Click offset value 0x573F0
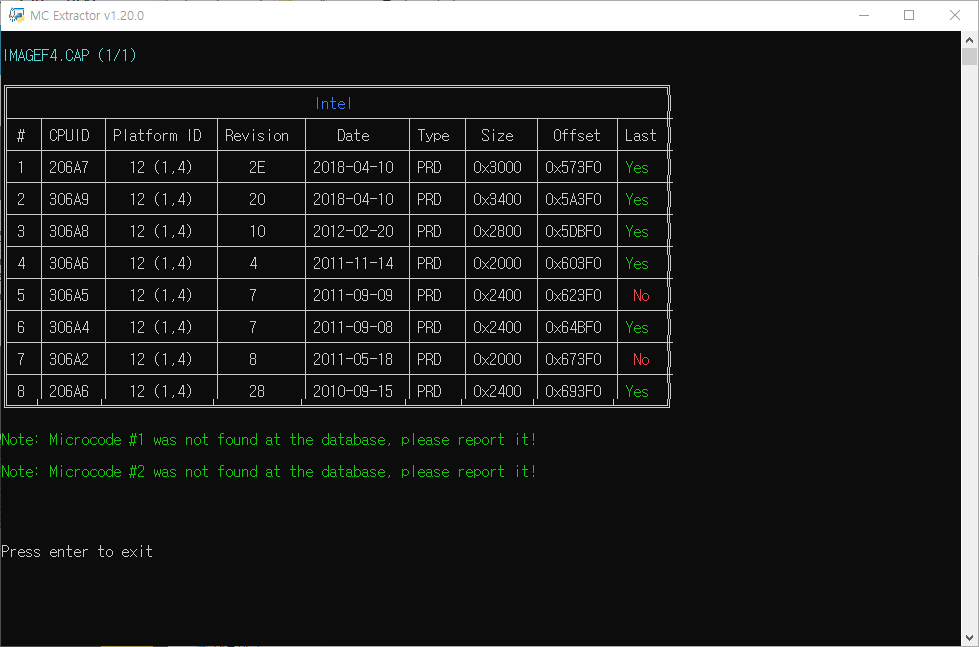979x647 pixels. coord(573,167)
